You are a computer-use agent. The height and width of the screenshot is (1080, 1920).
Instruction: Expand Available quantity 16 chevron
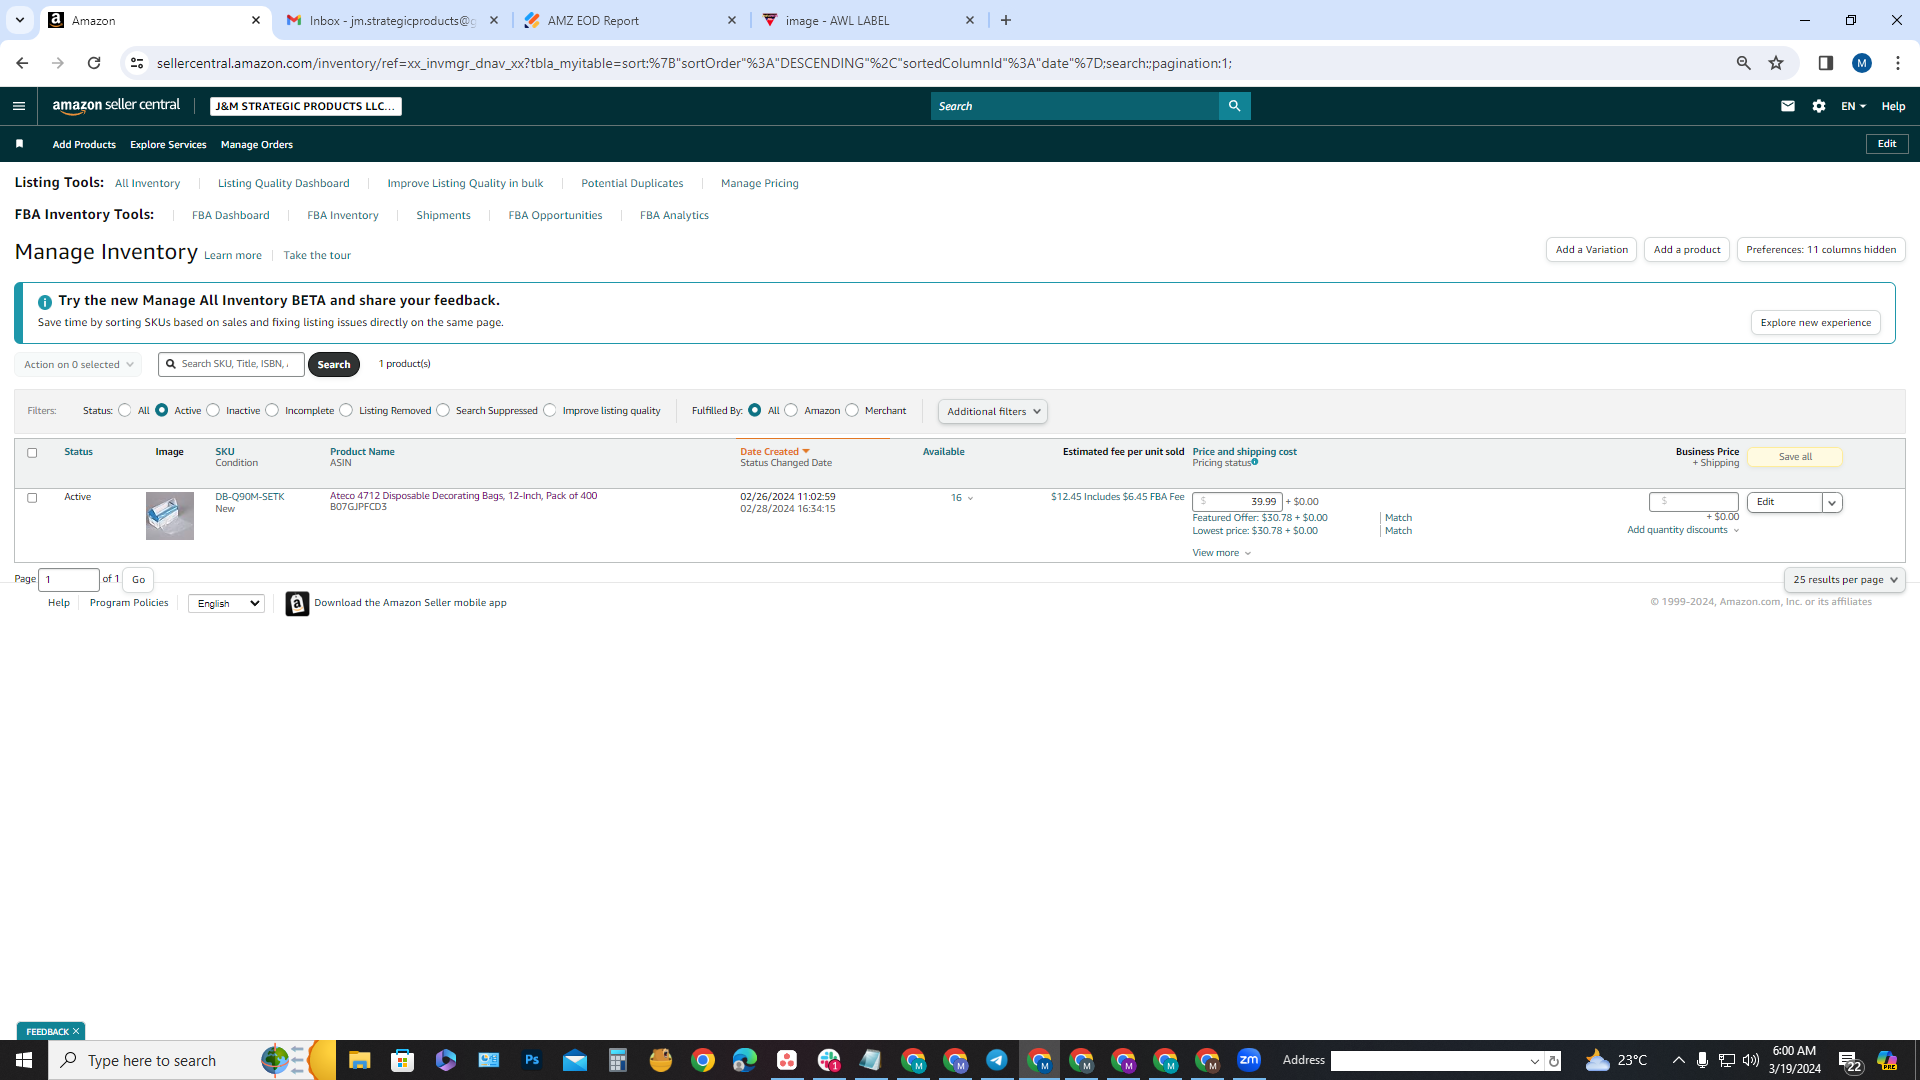[970, 499]
